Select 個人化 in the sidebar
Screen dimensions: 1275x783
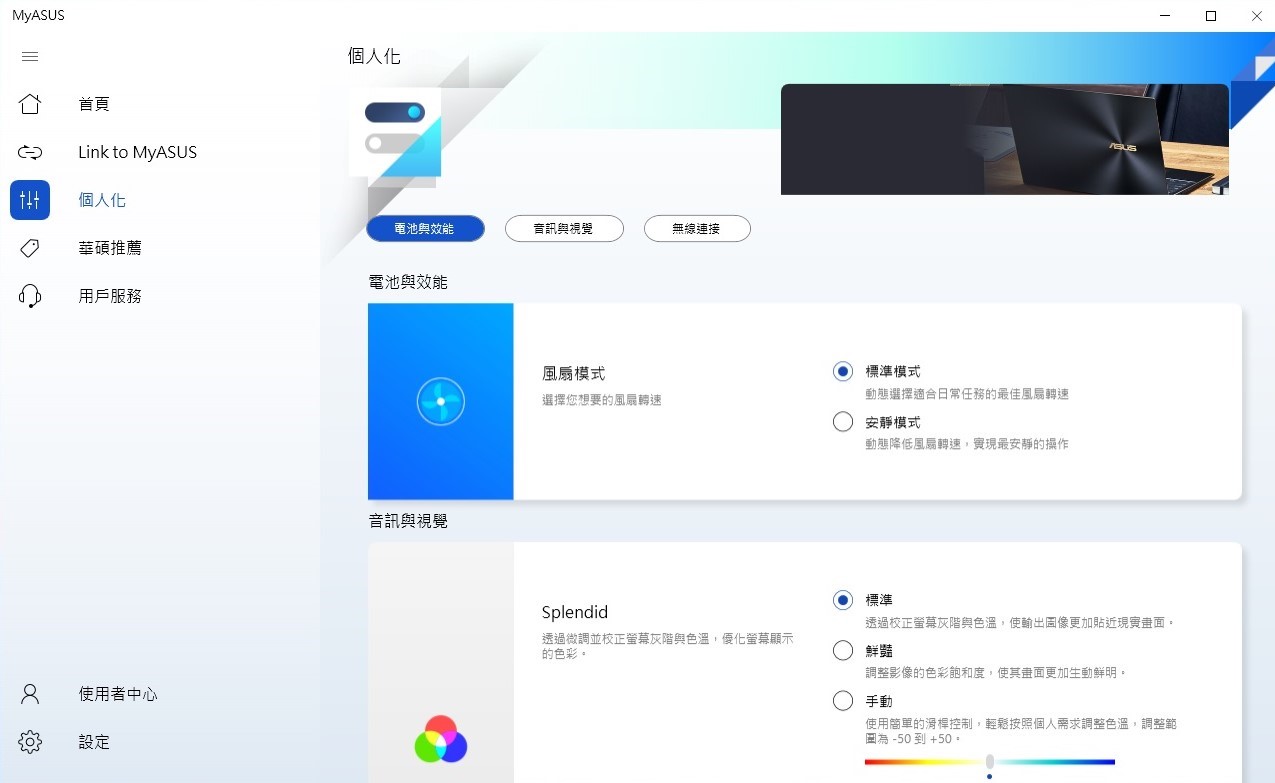pyautogui.click(x=102, y=200)
